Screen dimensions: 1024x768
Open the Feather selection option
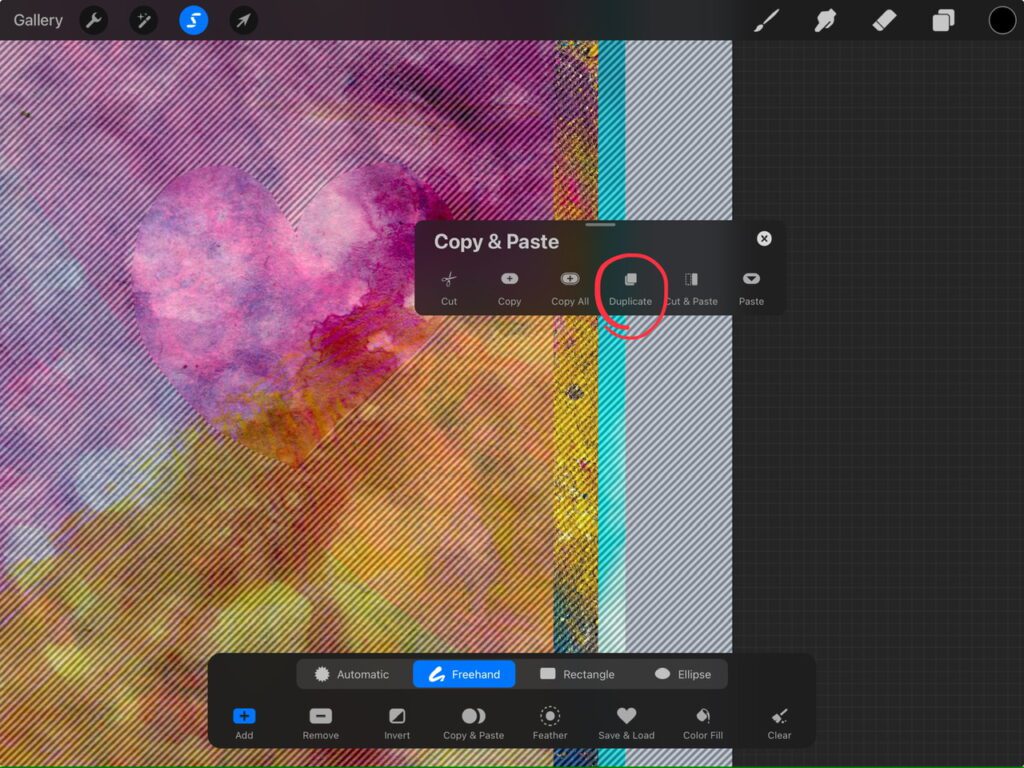point(549,723)
